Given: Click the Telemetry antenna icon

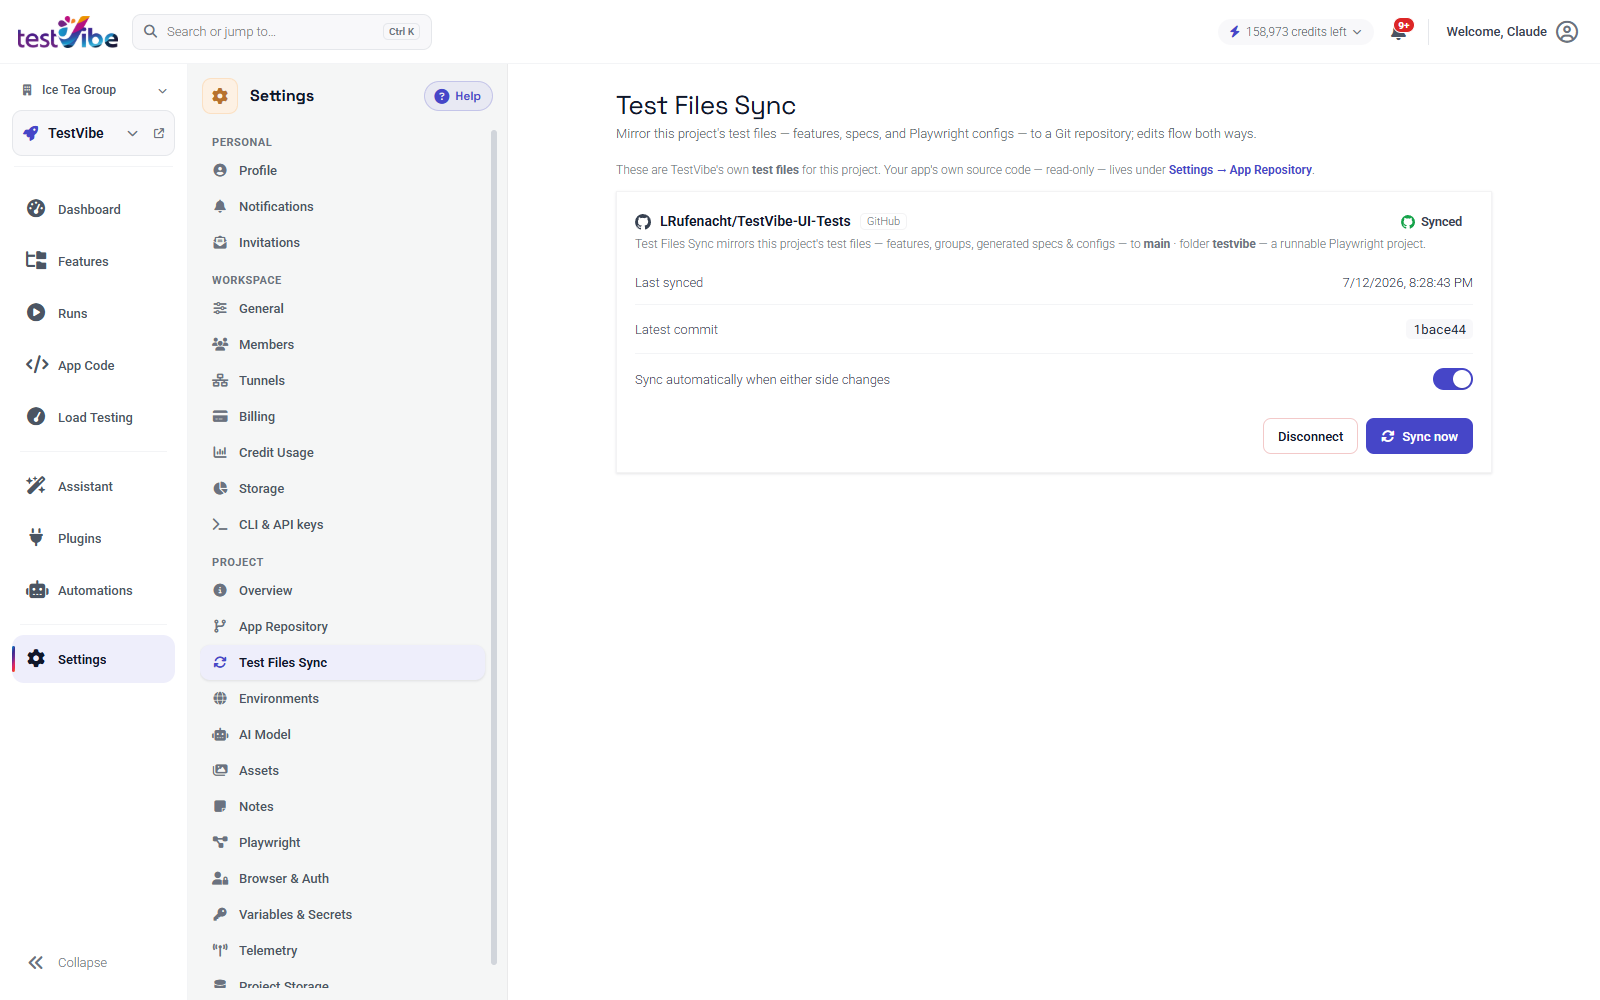Looking at the screenshot, I should coord(220,951).
